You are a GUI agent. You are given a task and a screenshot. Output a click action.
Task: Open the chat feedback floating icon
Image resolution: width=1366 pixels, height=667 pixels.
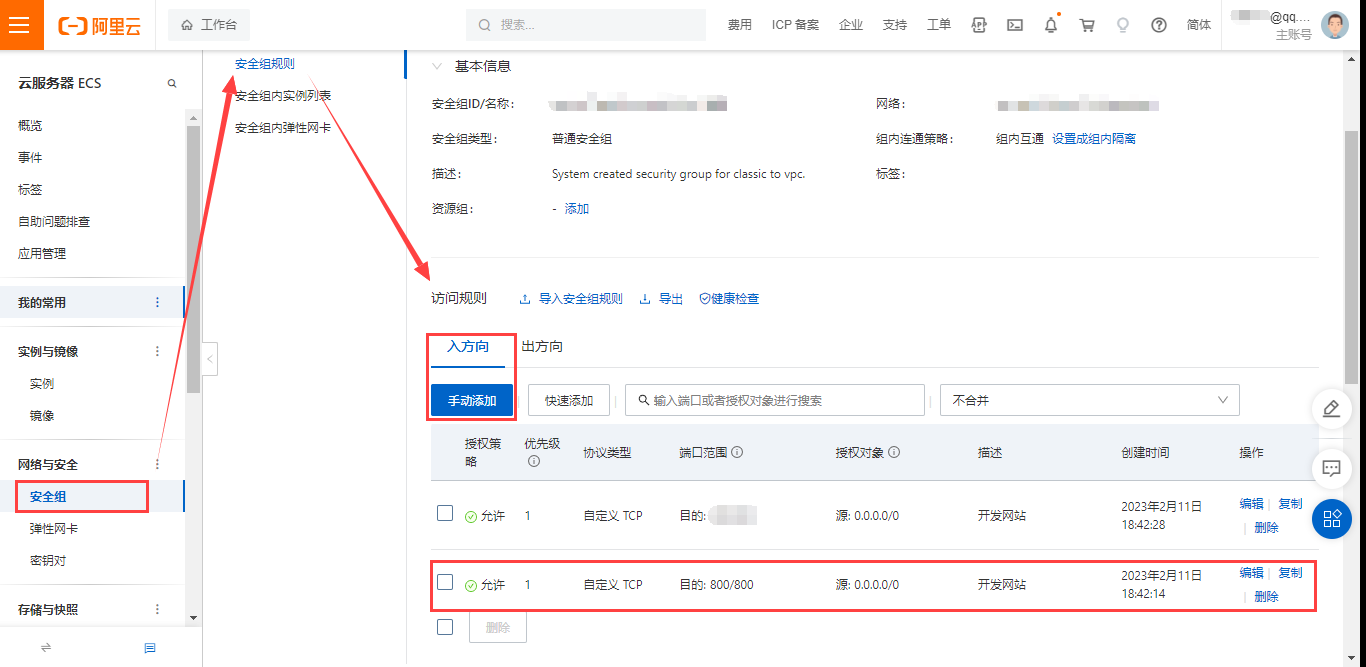(1331, 467)
